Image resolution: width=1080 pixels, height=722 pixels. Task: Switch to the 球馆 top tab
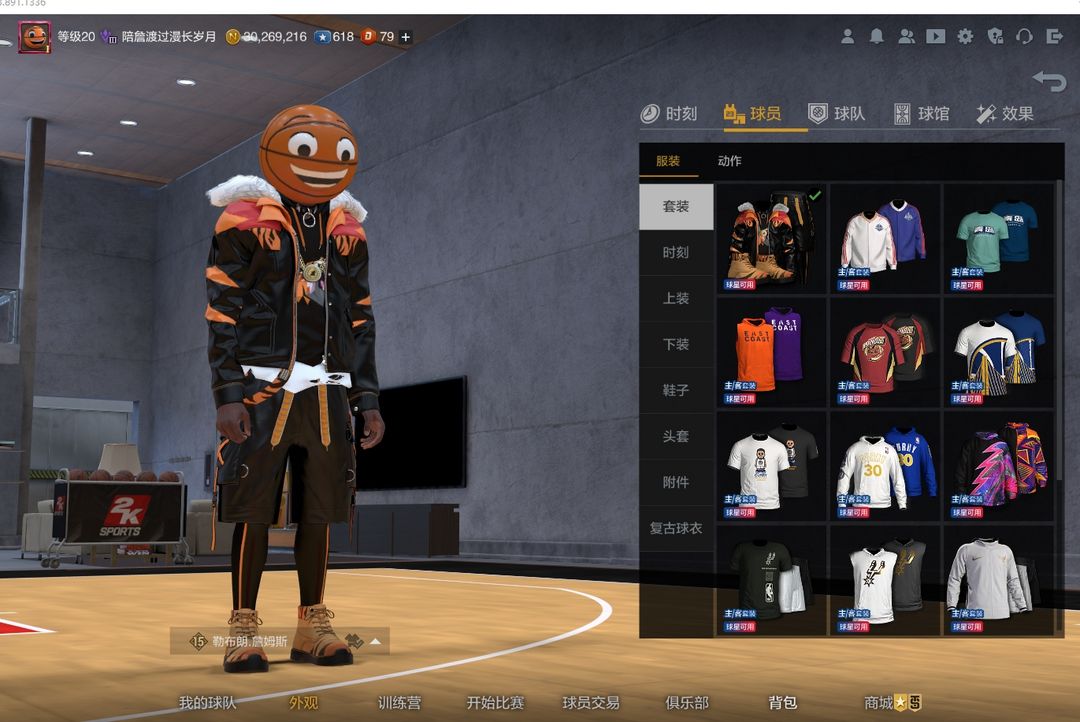pyautogui.click(x=921, y=114)
